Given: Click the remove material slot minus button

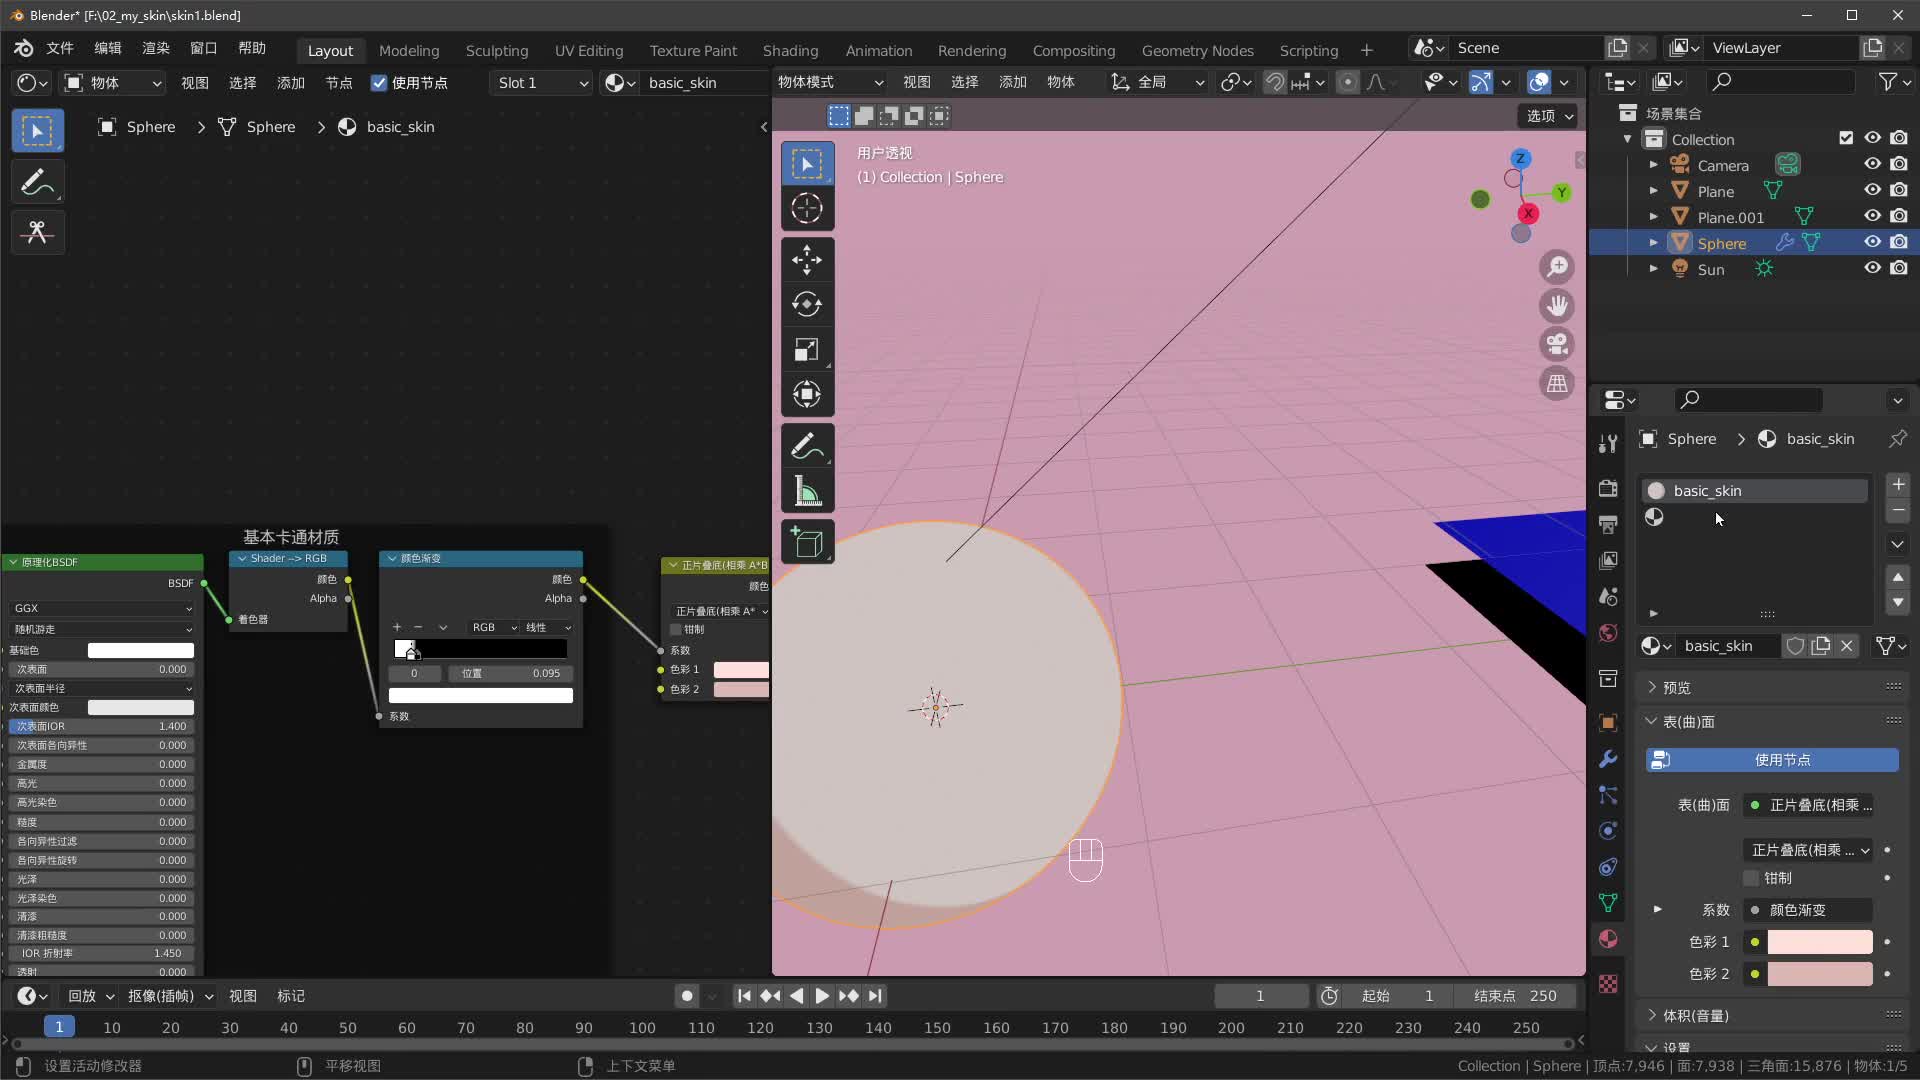Looking at the screenshot, I should click(1898, 511).
